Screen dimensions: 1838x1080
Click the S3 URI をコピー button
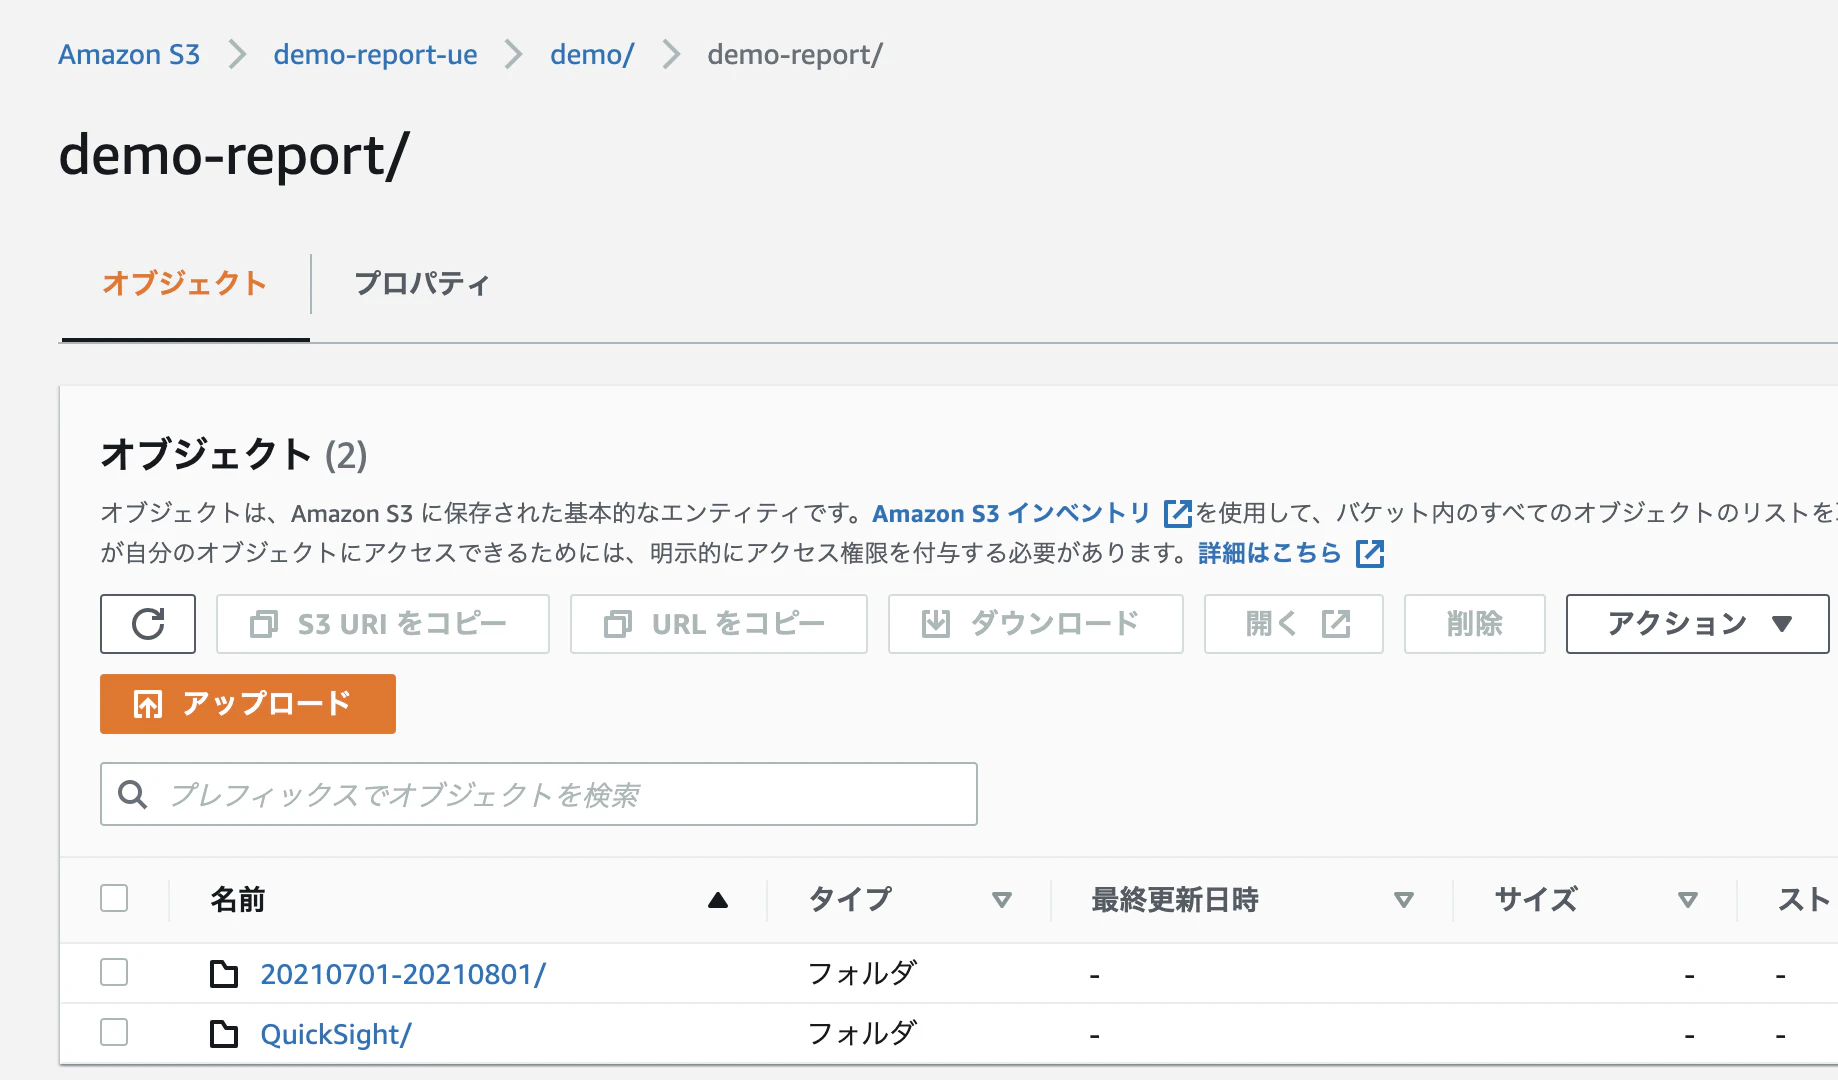[x=383, y=624]
